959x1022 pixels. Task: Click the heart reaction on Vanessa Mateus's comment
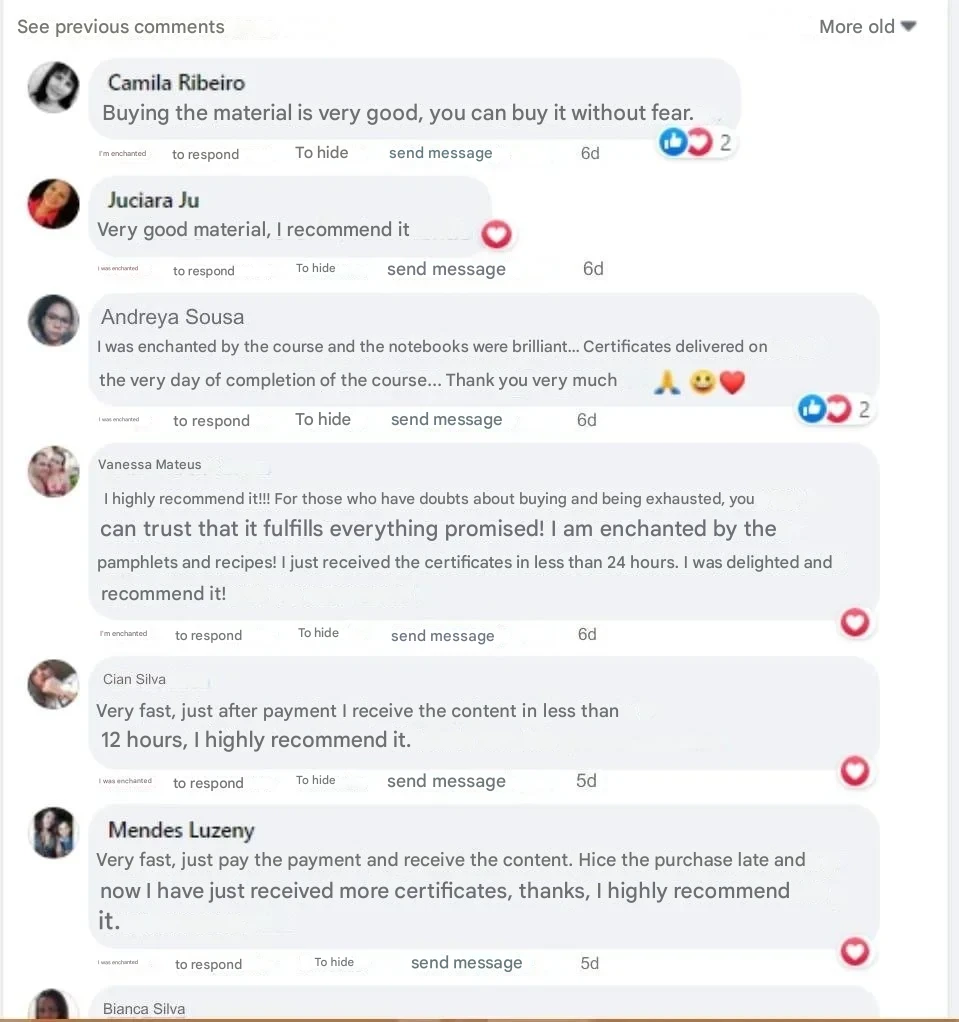(855, 623)
